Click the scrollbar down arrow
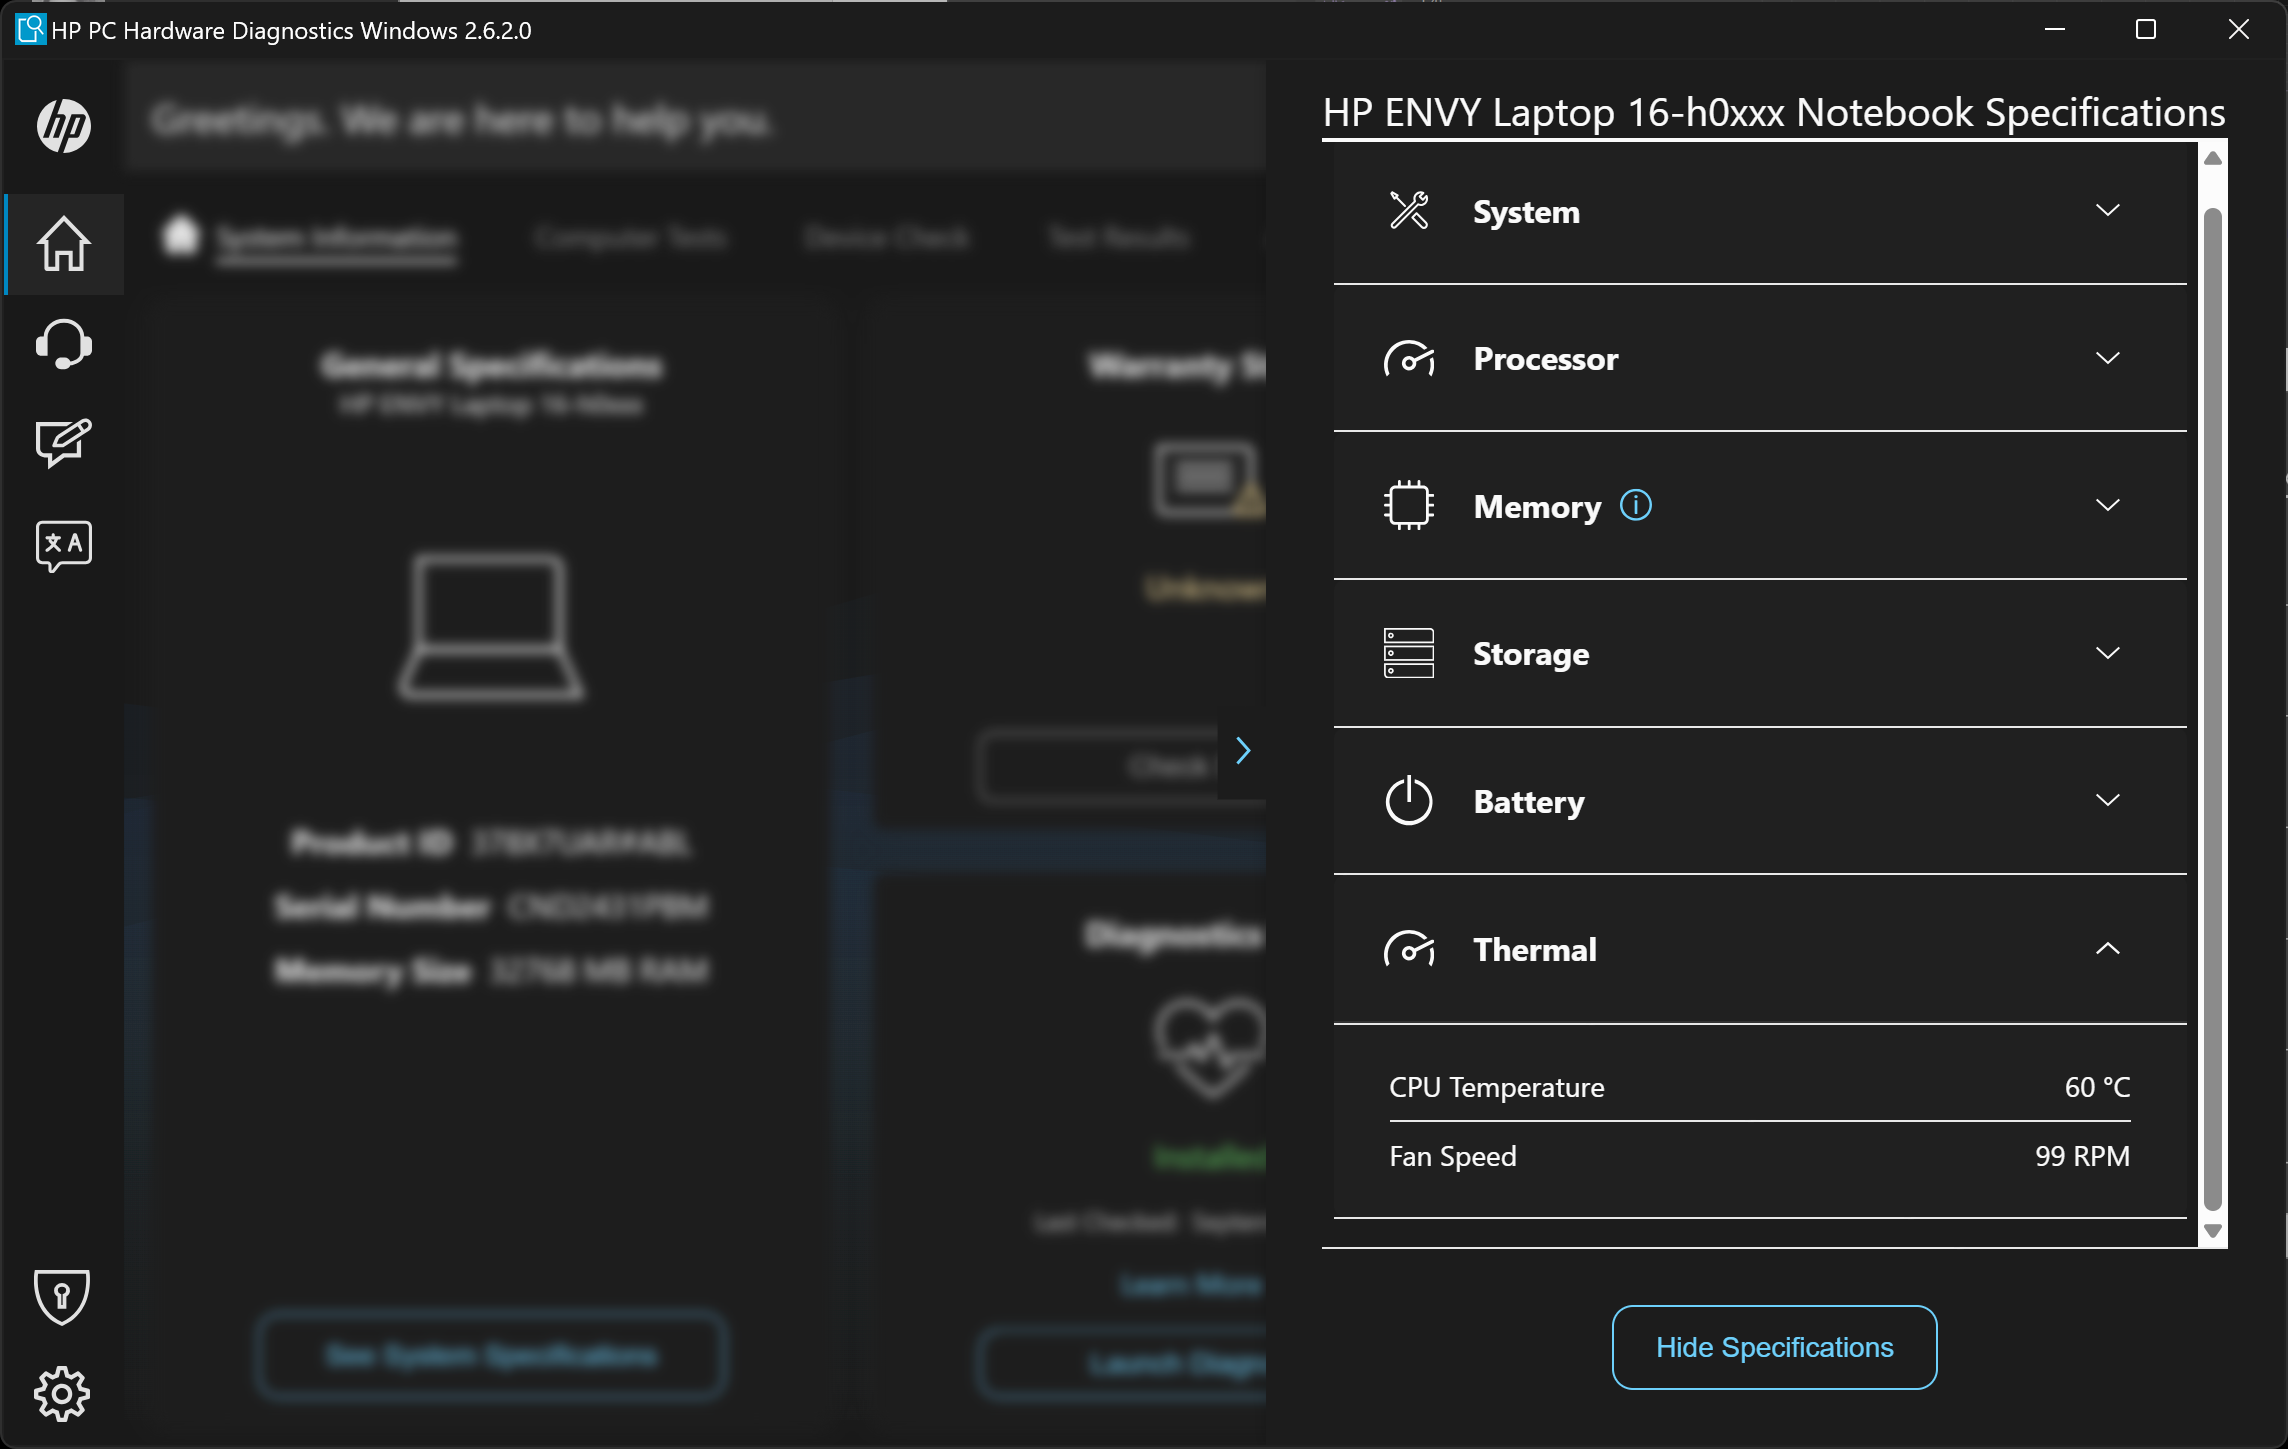Image resolution: width=2288 pixels, height=1449 pixels. 2213,1232
